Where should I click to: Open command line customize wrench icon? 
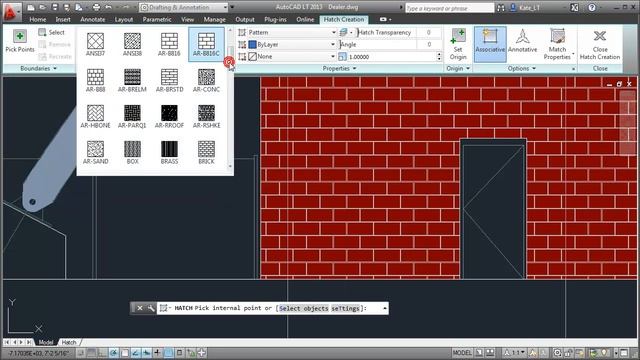[x=151, y=308]
